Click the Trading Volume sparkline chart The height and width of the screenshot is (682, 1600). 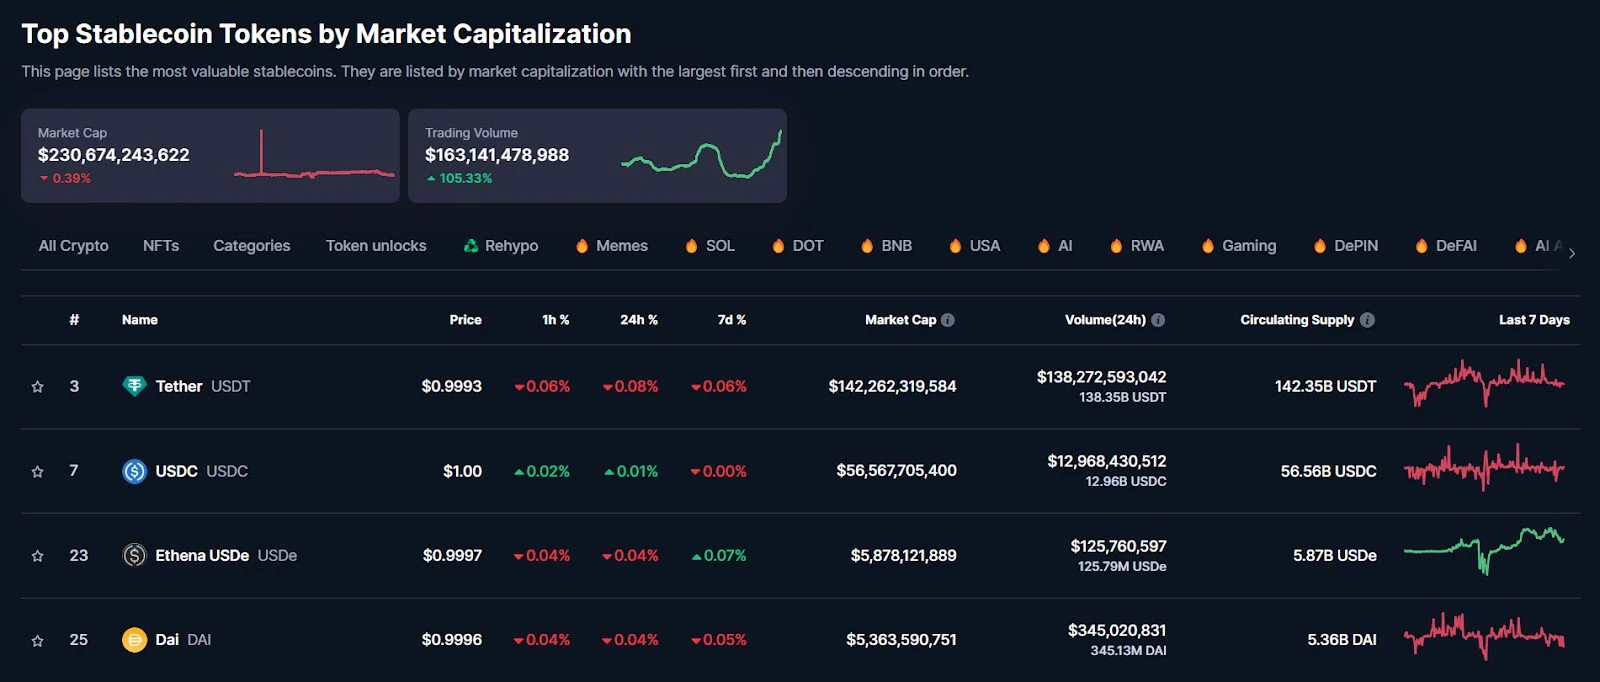coord(701,156)
